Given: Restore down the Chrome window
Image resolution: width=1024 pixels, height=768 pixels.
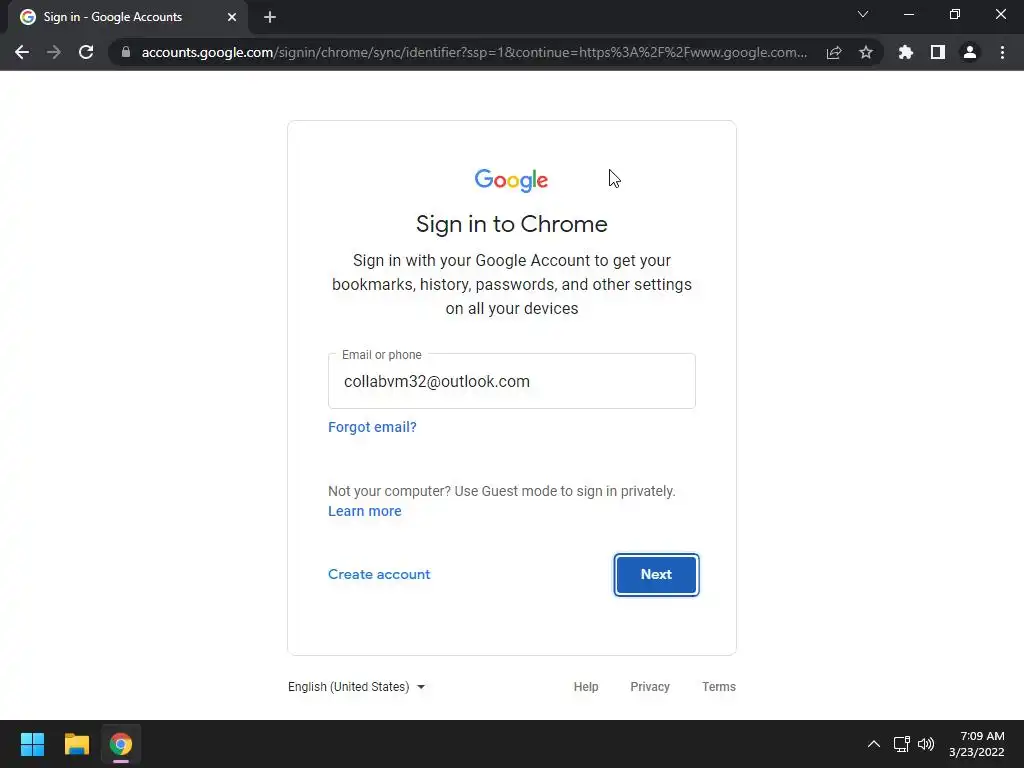Looking at the screenshot, I should coord(955,14).
